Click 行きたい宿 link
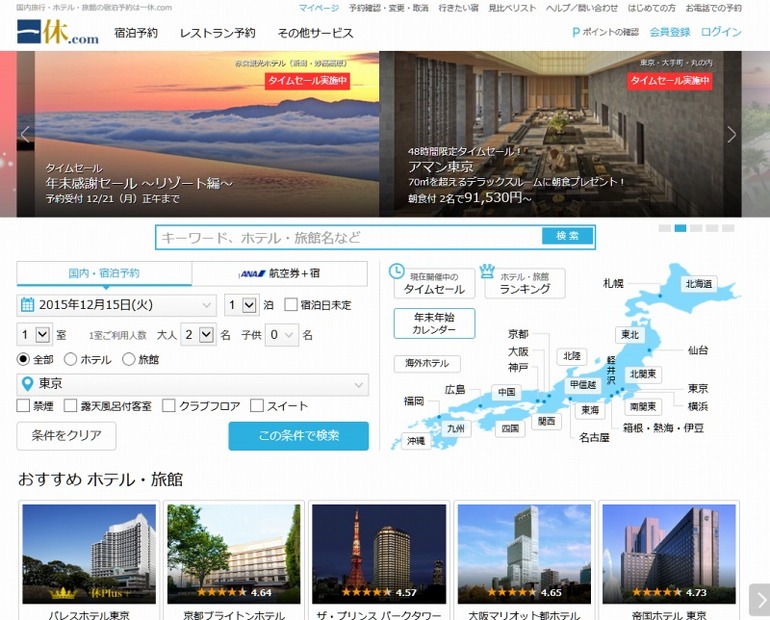 click(458, 8)
